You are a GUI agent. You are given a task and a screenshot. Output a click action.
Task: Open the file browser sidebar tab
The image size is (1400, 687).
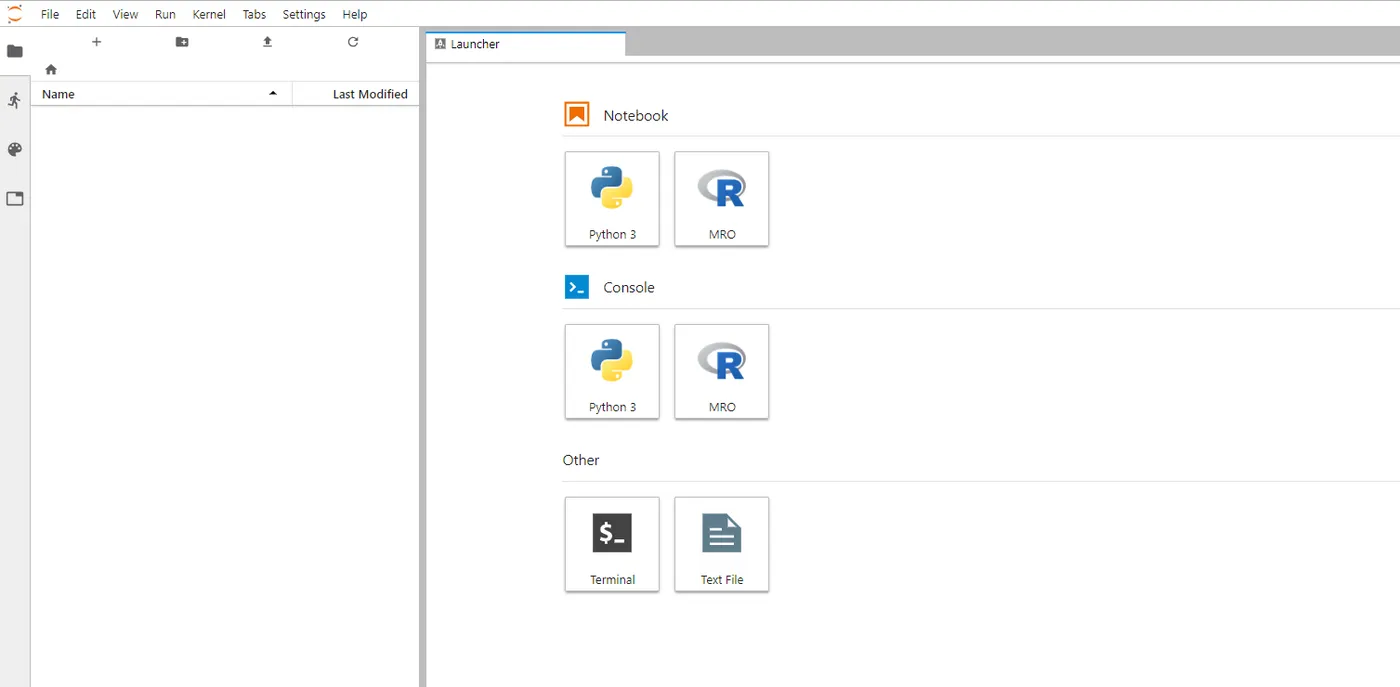point(15,51)
